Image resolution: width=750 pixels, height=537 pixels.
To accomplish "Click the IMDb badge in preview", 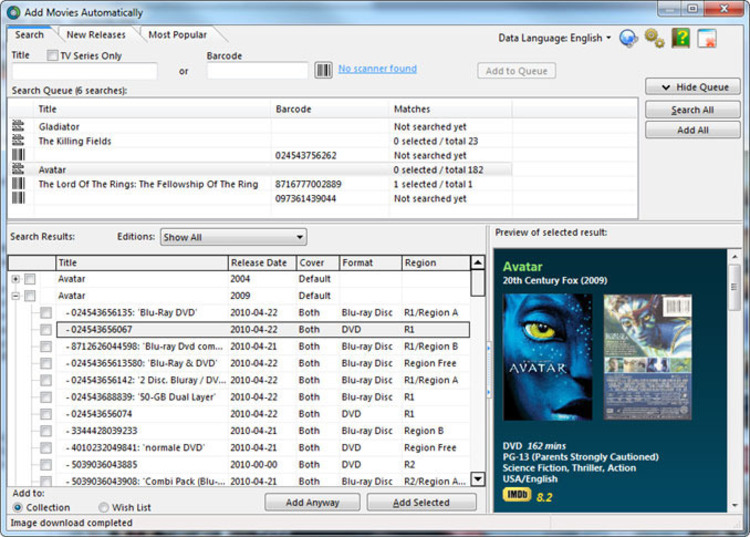I will pyautogui.click(x=517, y=494).
